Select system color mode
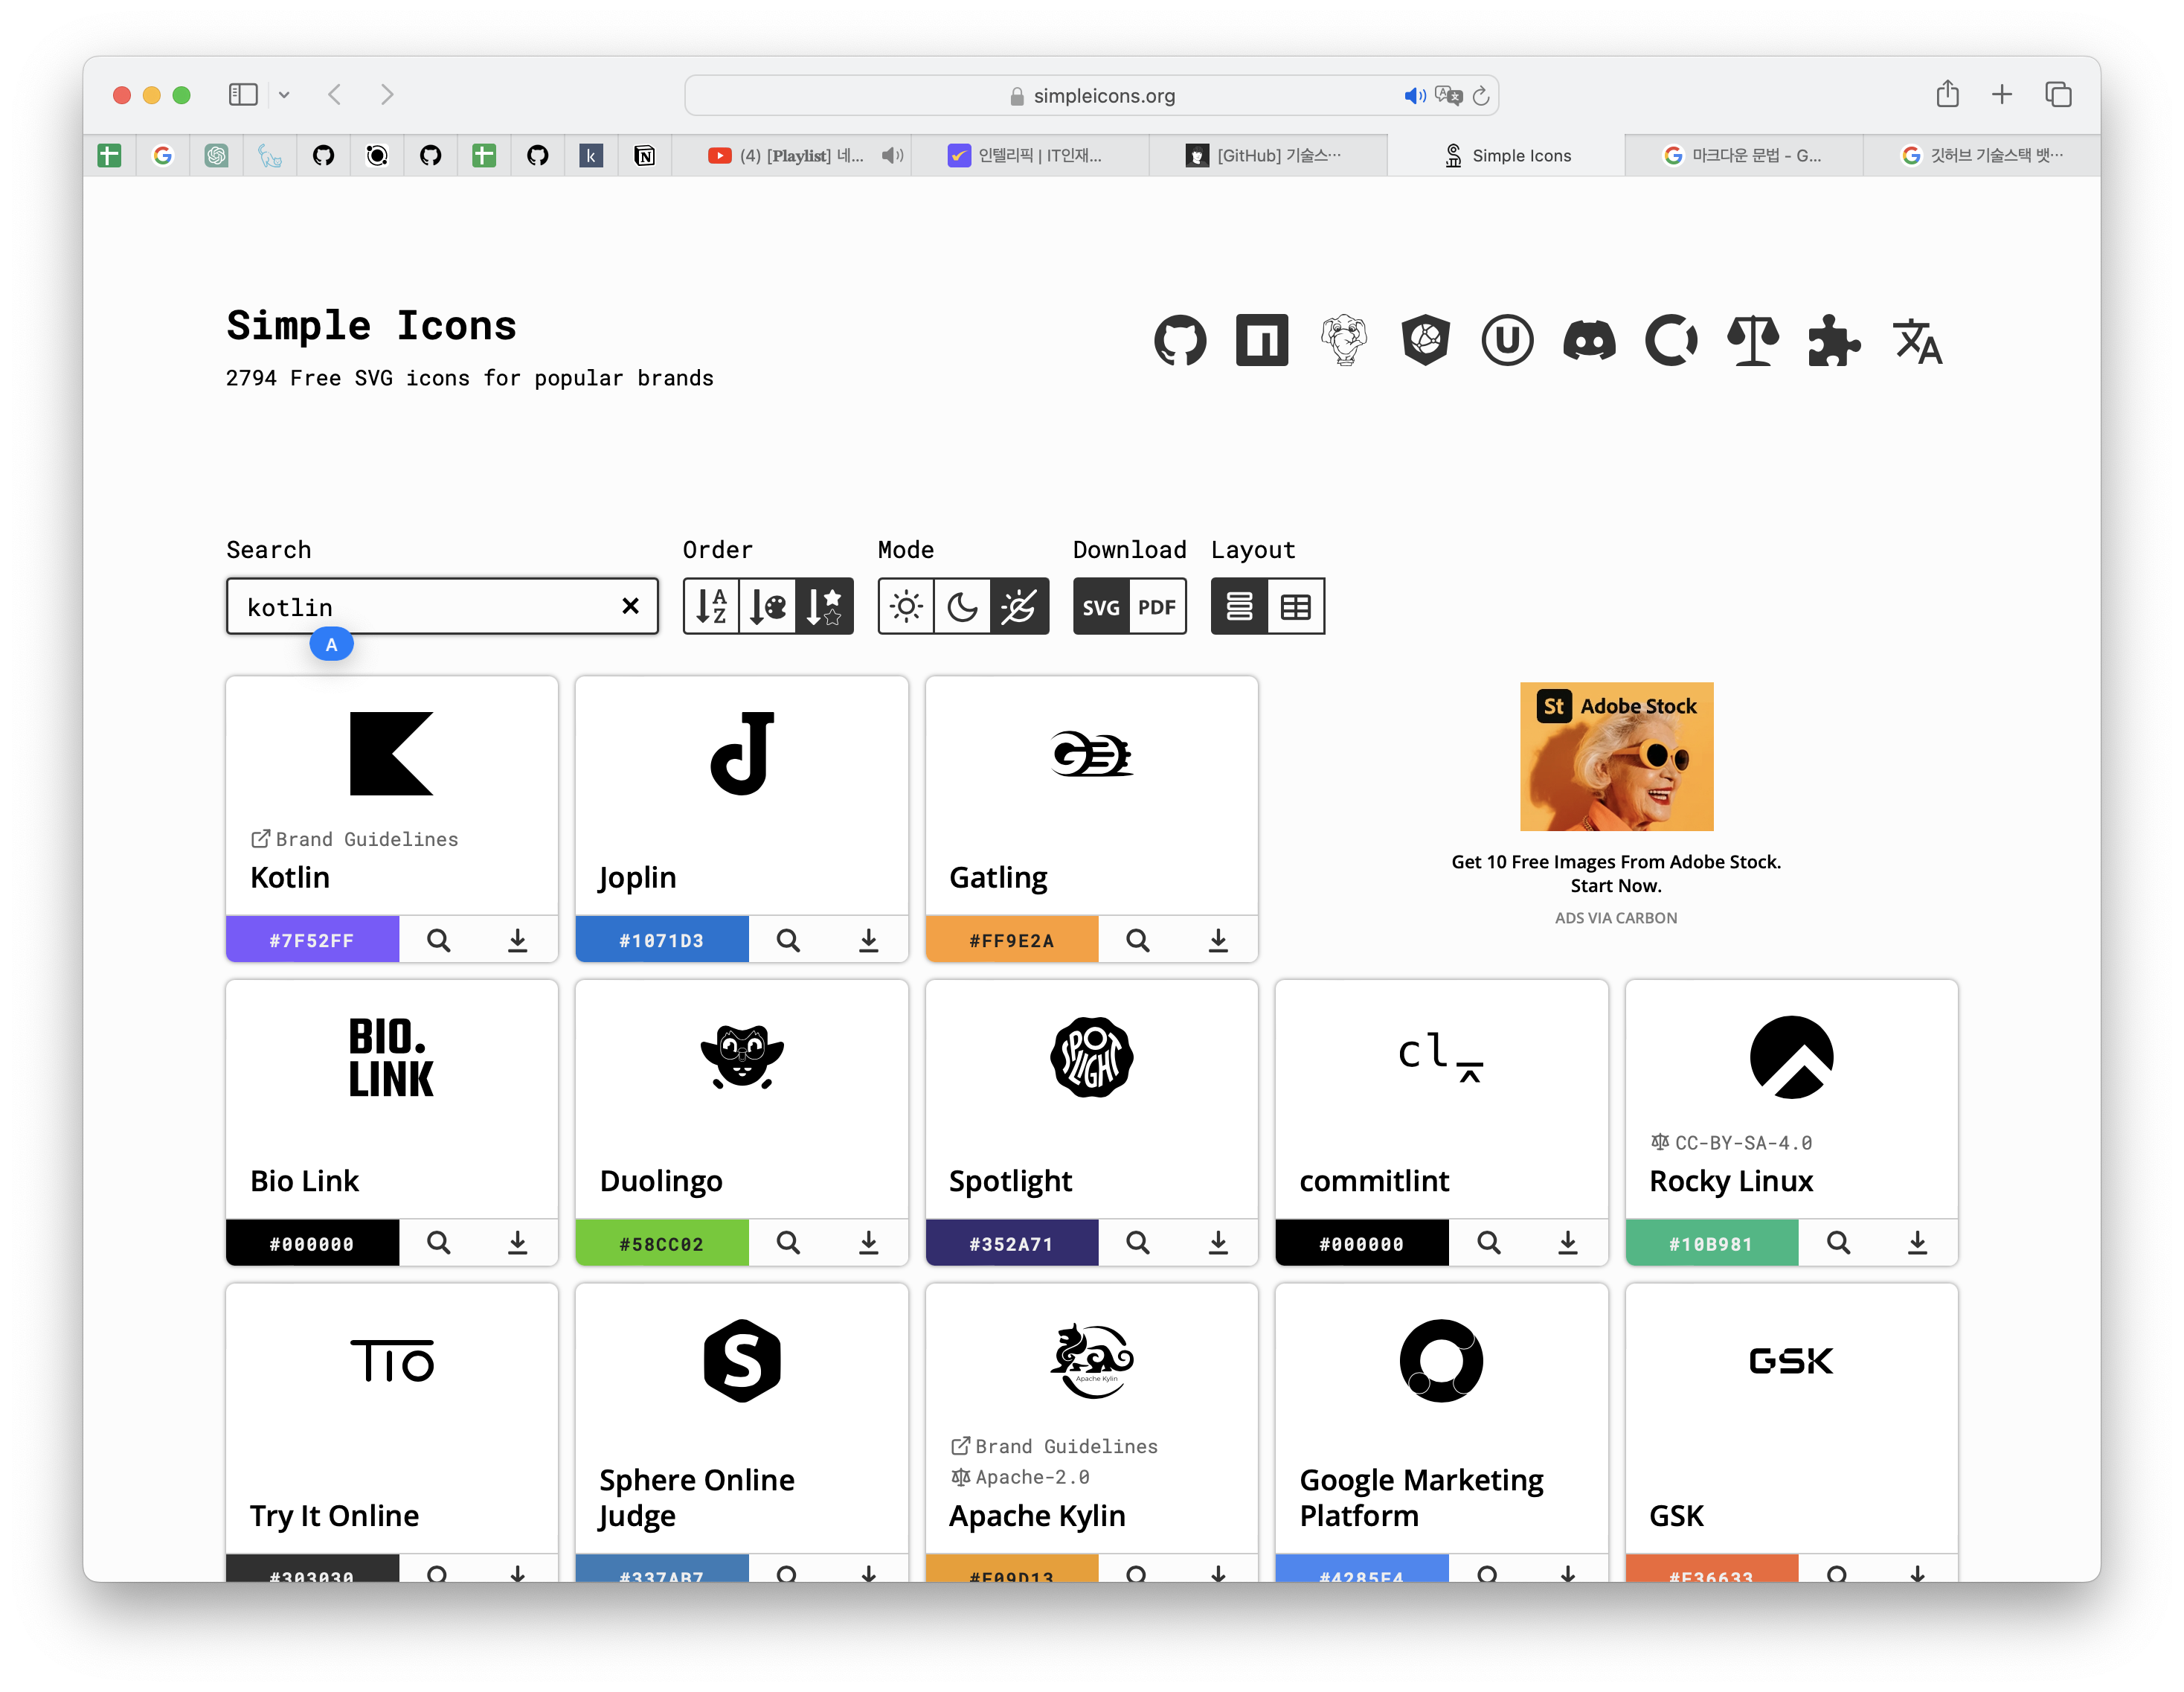 point(1020,606)
